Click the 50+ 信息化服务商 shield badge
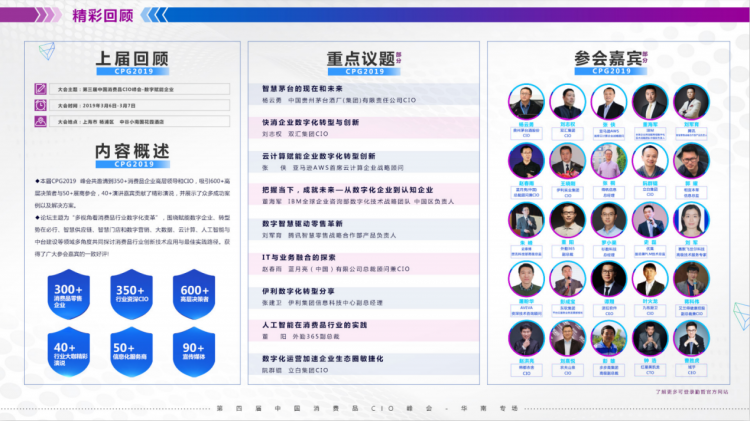The height and width of the screenshot is (421, 750). (132, 352)
